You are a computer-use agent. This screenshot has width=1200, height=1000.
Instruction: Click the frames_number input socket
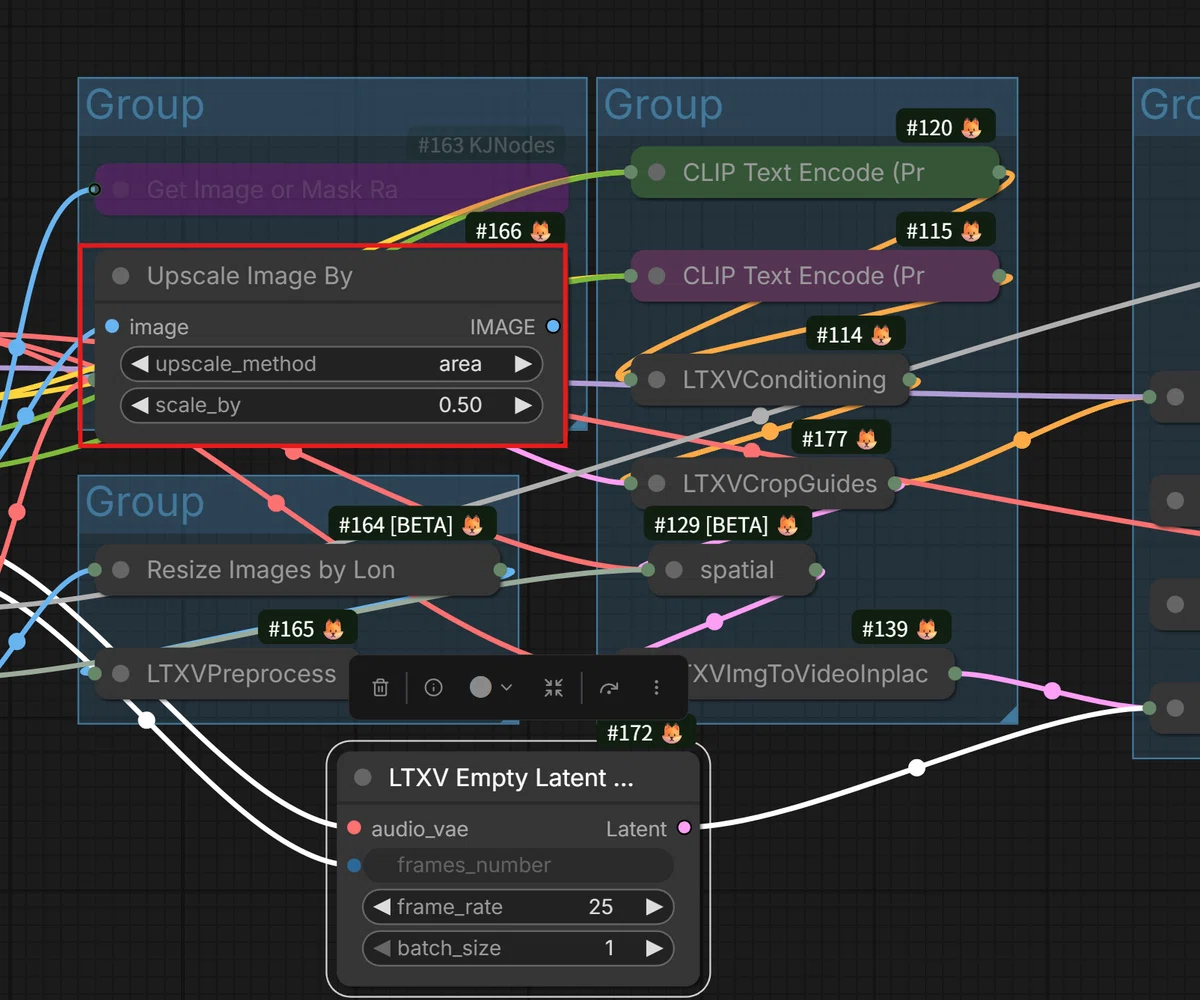pos(354,865)
